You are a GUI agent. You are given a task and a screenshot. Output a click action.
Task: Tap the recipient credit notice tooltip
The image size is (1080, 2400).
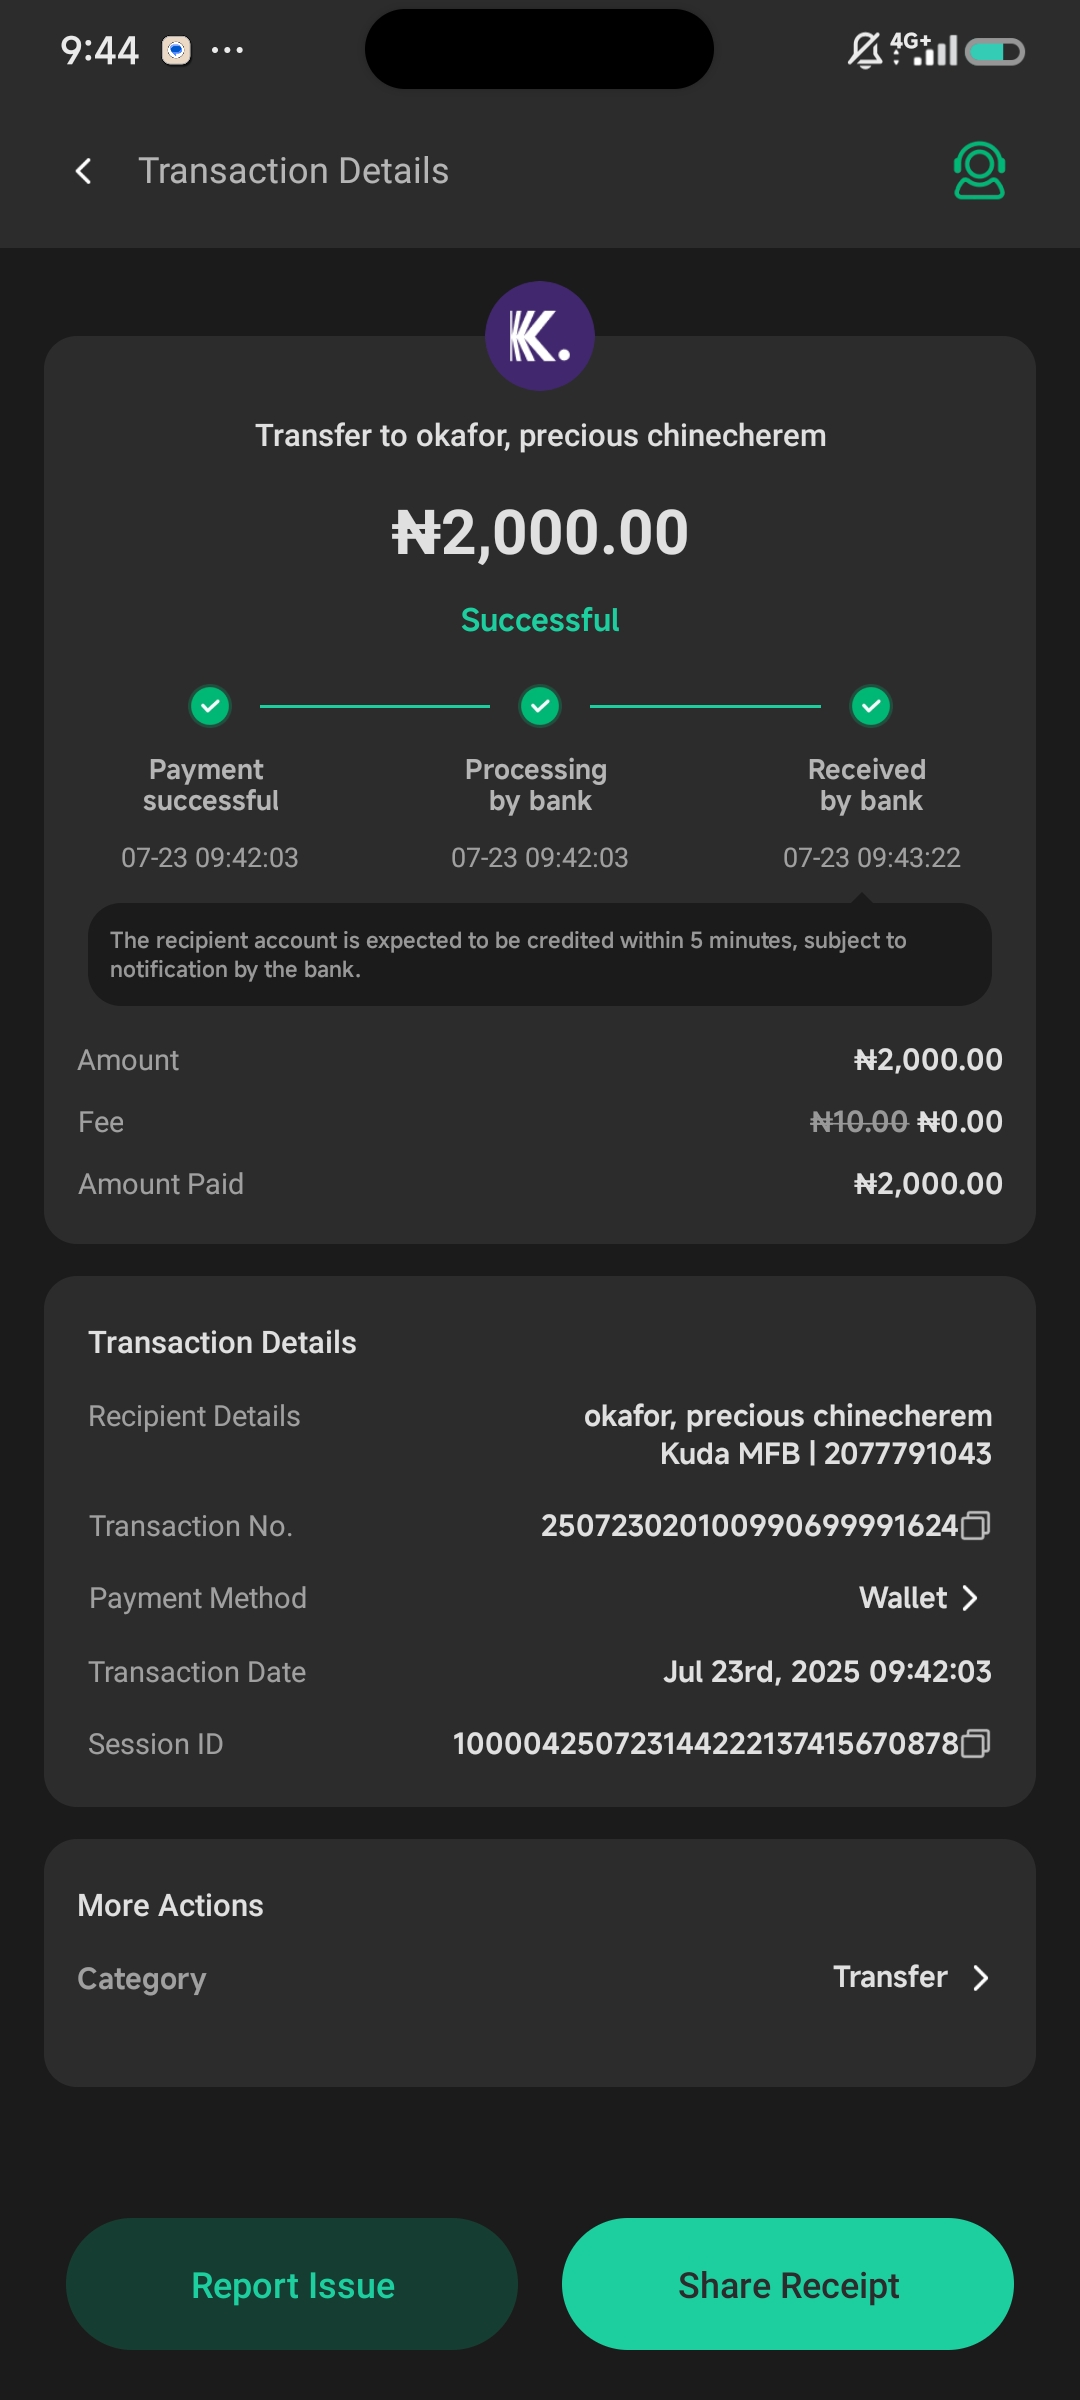(x=540, y=954)
